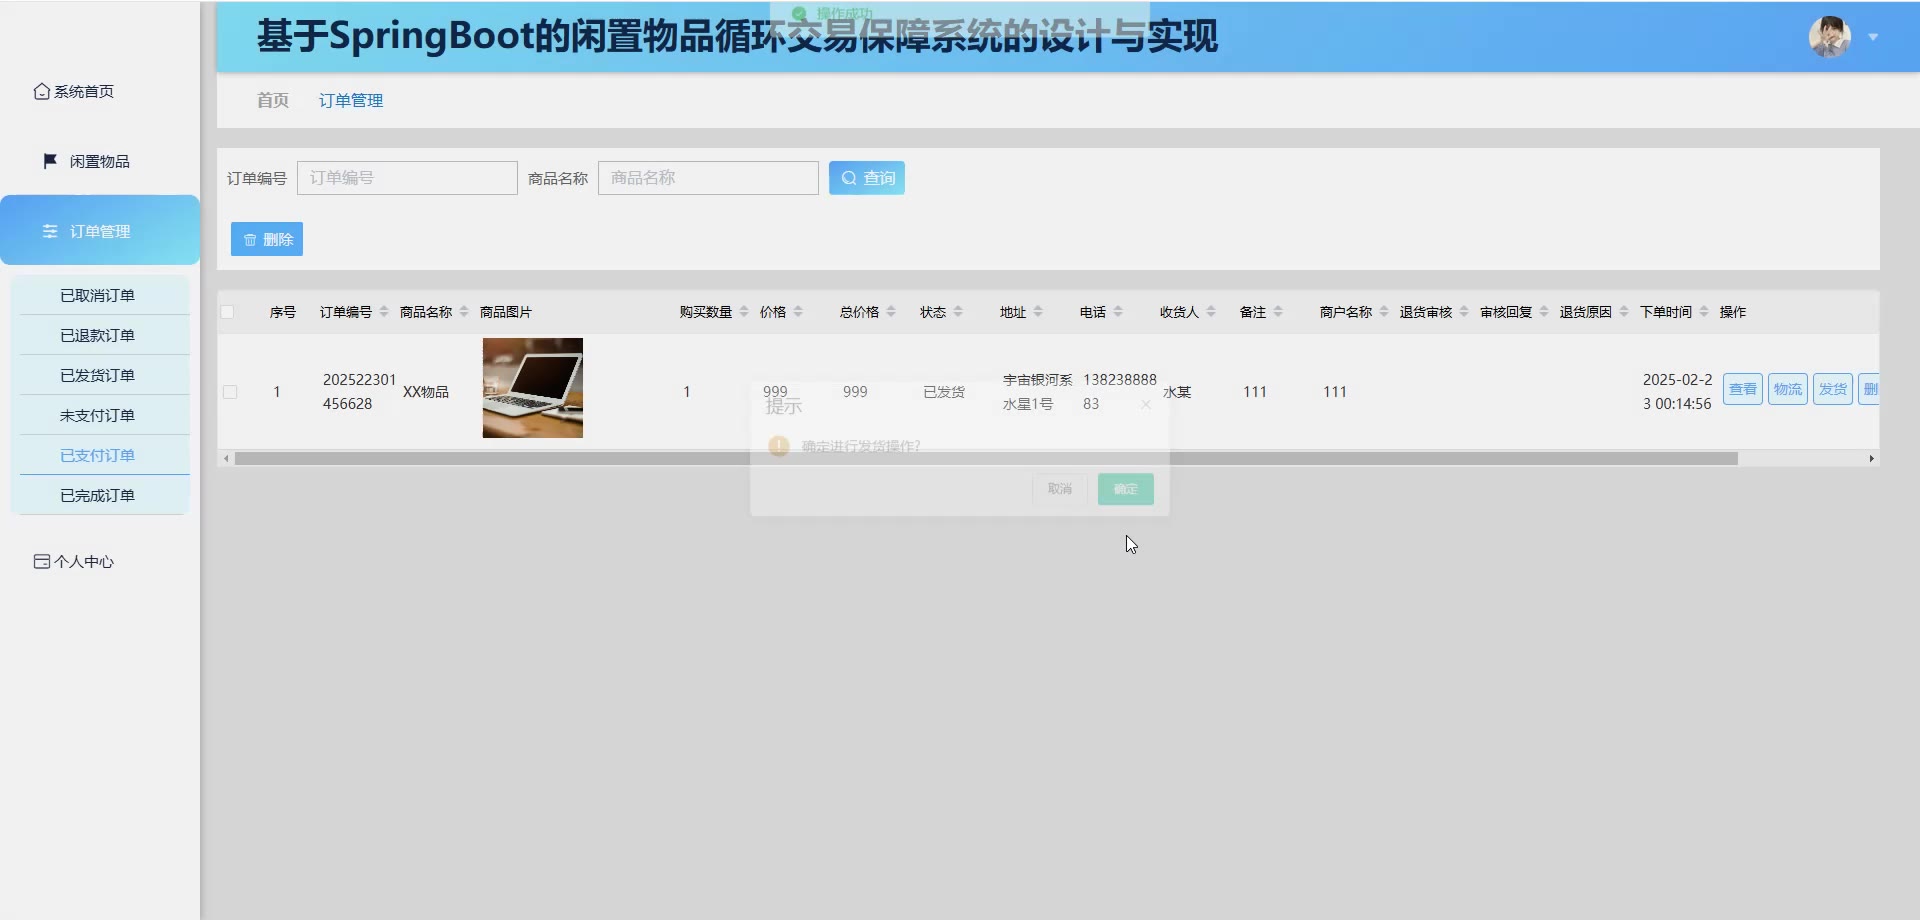Click the status column sort icon

coord(958,312)
